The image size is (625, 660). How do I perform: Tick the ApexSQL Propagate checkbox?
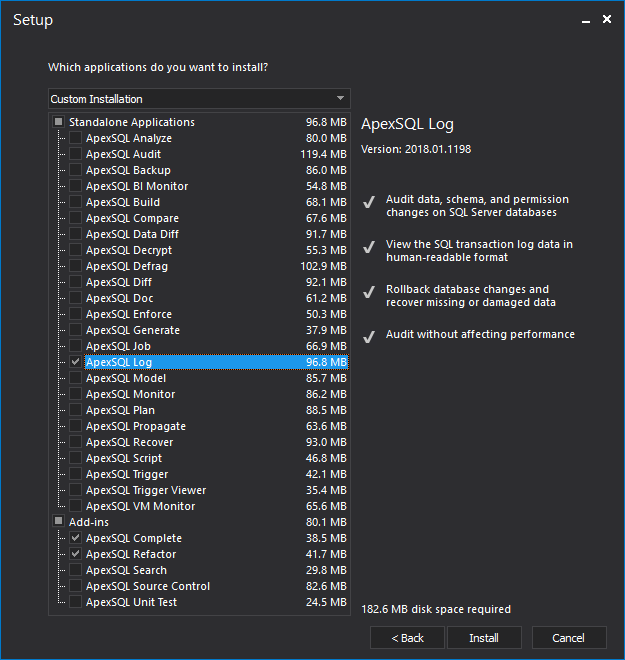tap(75, 426)
